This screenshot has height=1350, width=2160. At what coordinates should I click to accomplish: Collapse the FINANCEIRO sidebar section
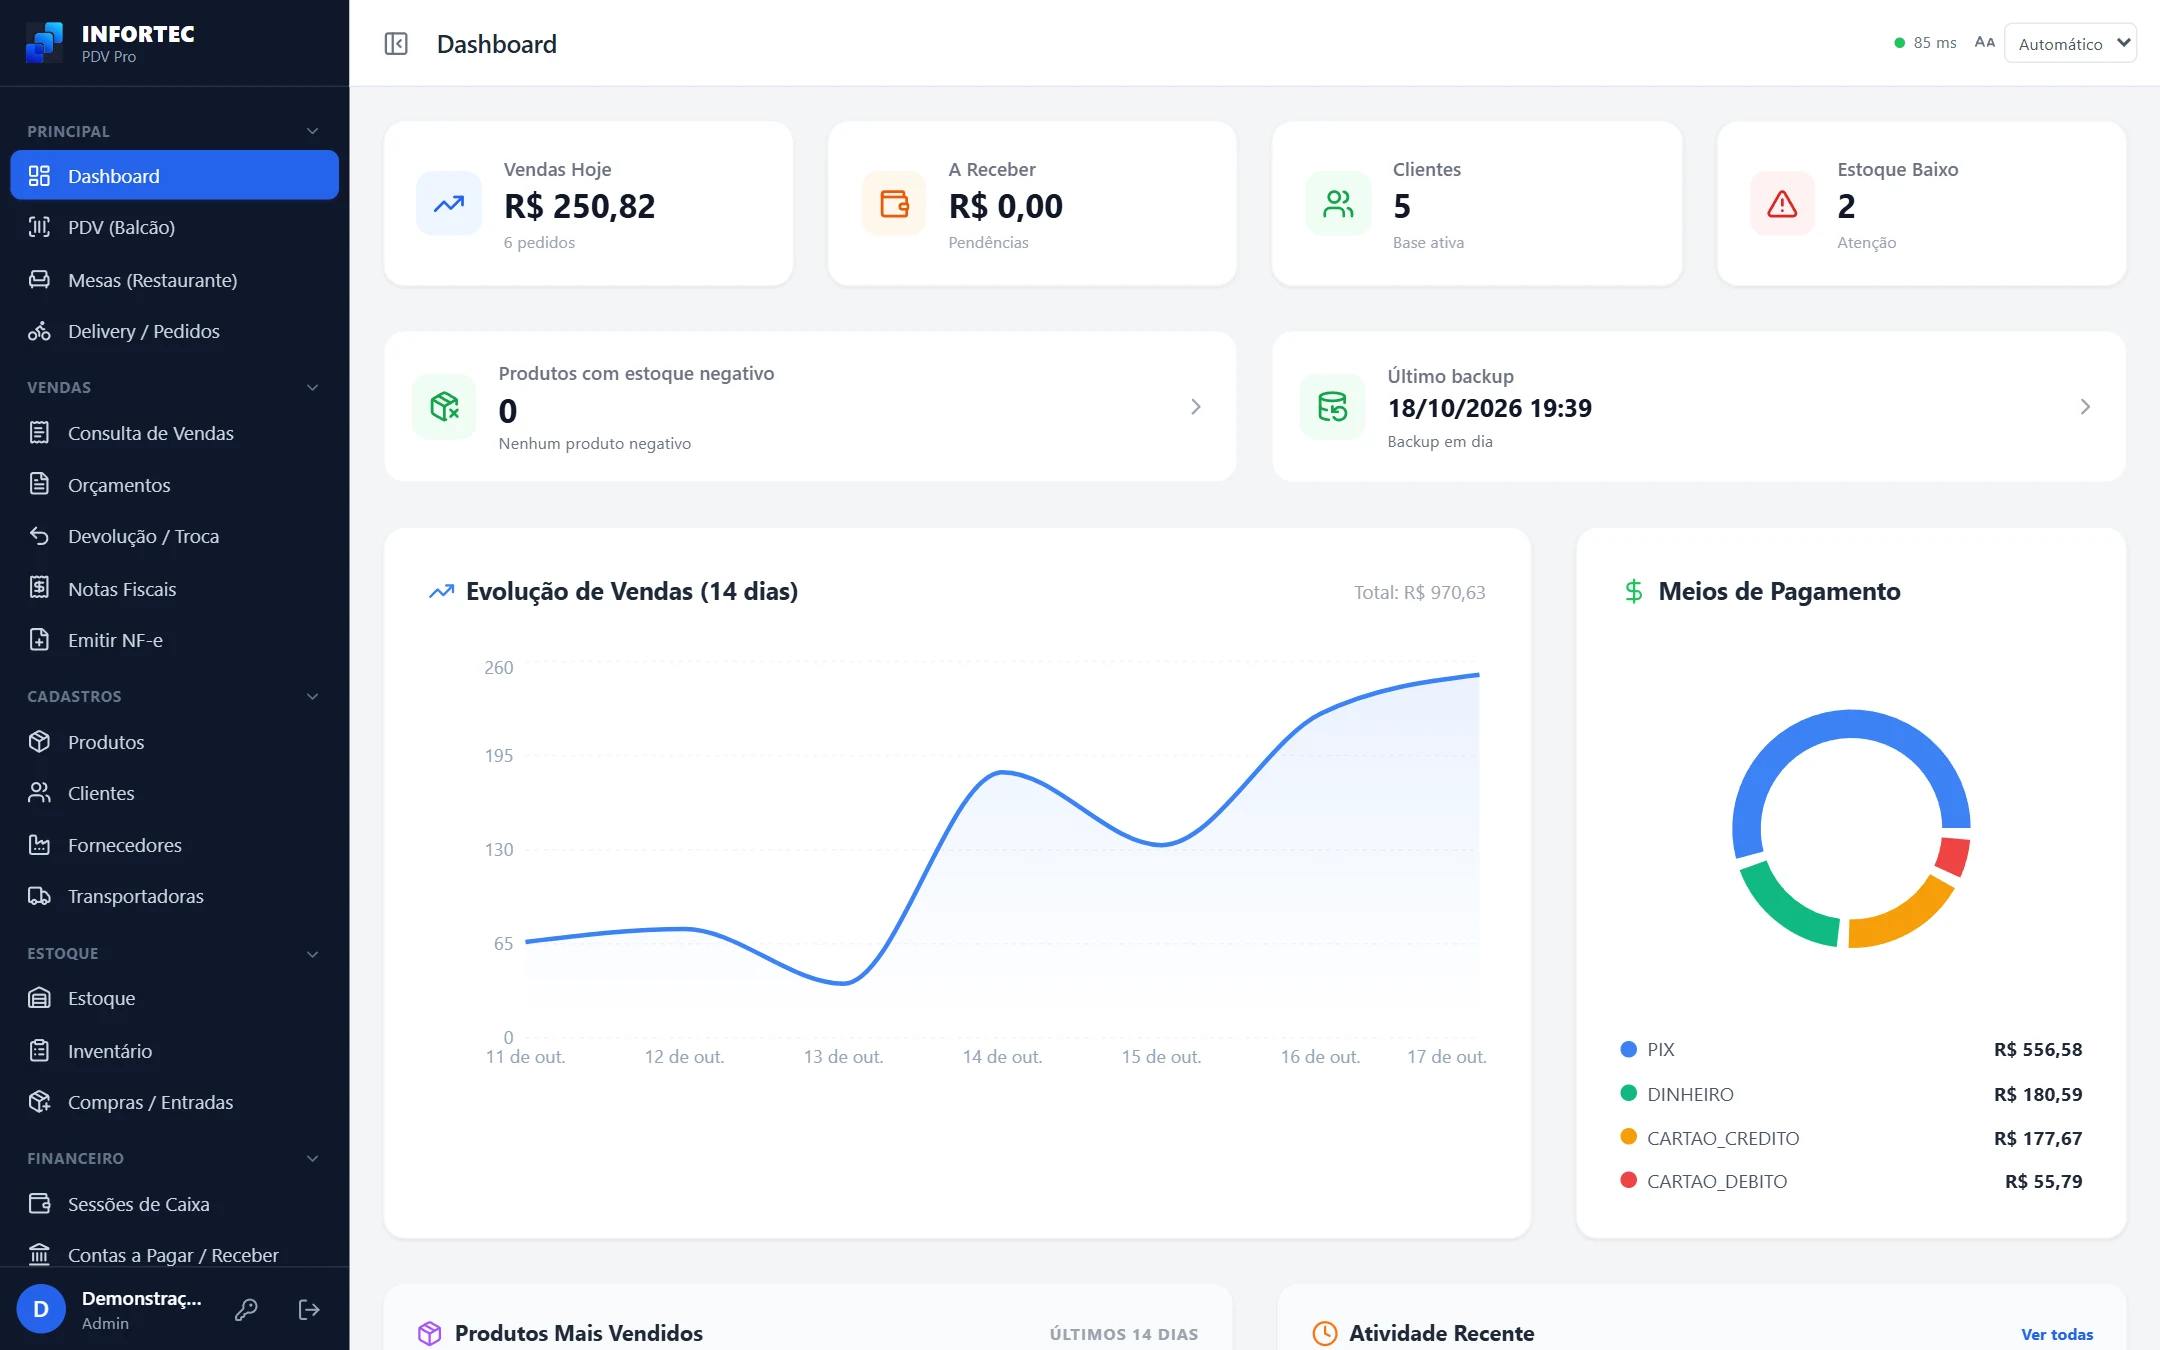click(312, 1158)
